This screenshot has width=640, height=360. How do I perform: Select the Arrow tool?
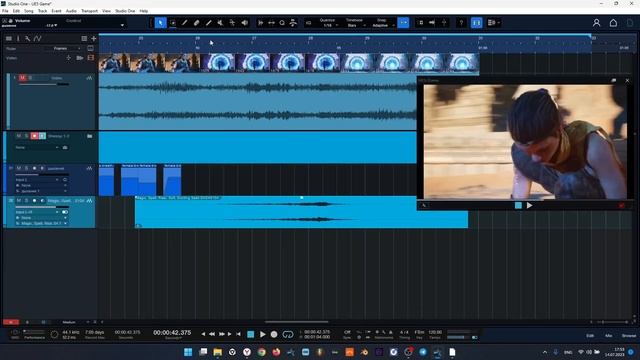pyautogui.click(x=160, y=23)
